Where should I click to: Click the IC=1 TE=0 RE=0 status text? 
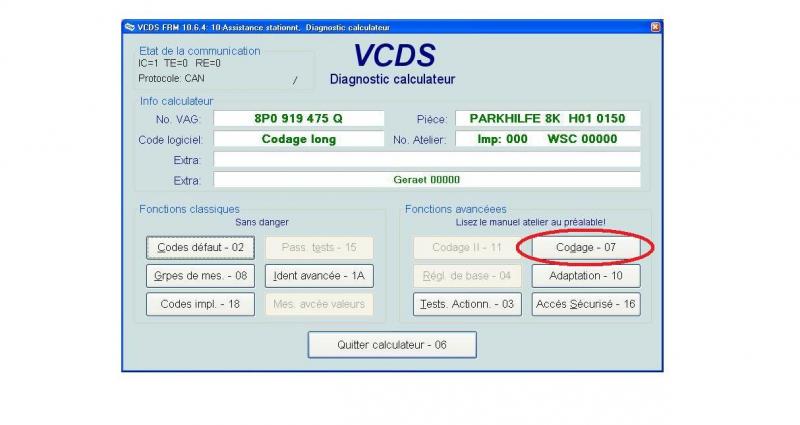pos(179,63)
